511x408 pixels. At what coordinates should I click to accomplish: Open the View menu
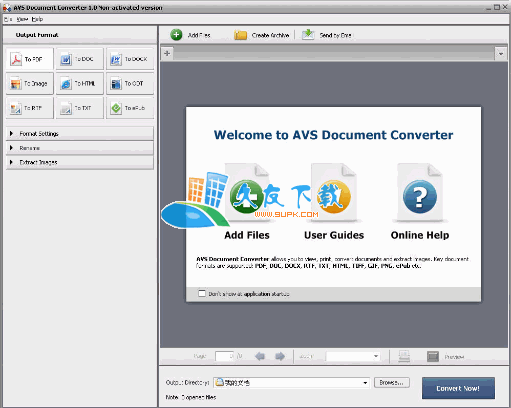click(x=22, y=19)
